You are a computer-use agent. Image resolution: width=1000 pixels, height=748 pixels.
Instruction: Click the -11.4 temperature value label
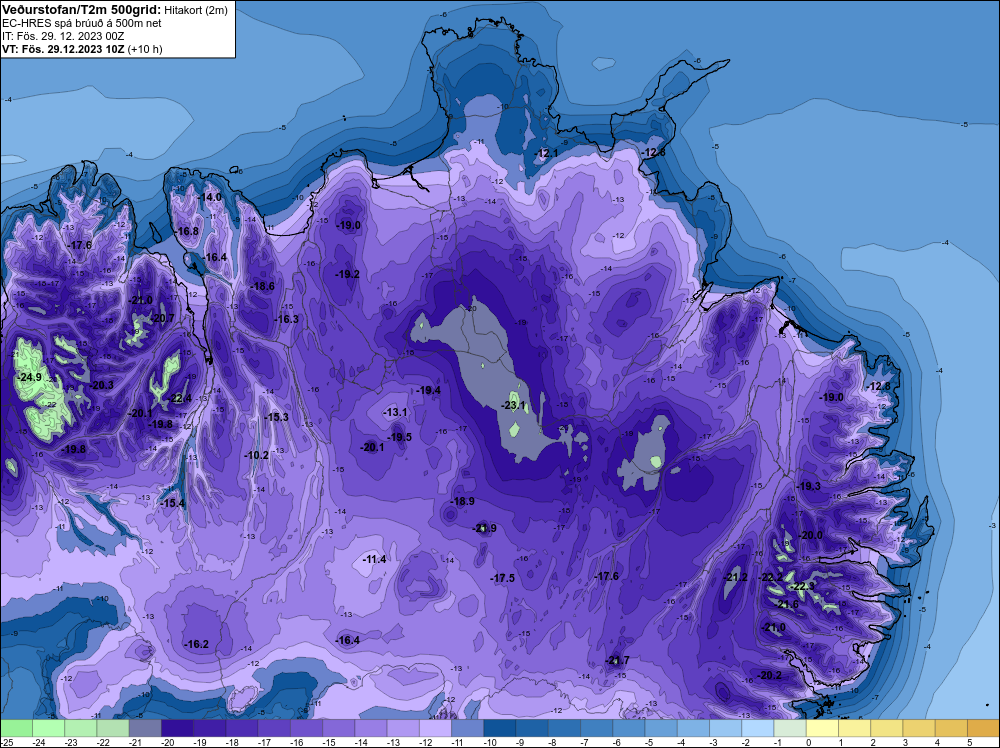pyautogui.click(x=374, y=559)
